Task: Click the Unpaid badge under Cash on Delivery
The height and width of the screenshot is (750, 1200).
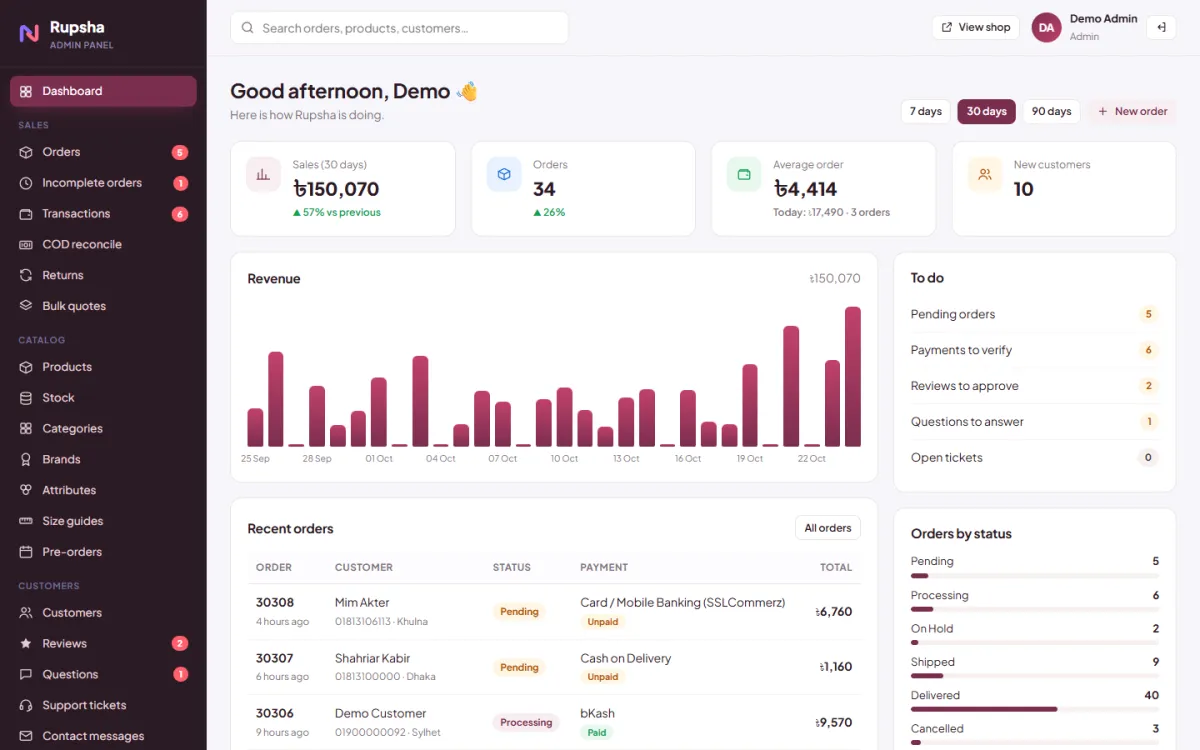Action: [x=602, y=677]
